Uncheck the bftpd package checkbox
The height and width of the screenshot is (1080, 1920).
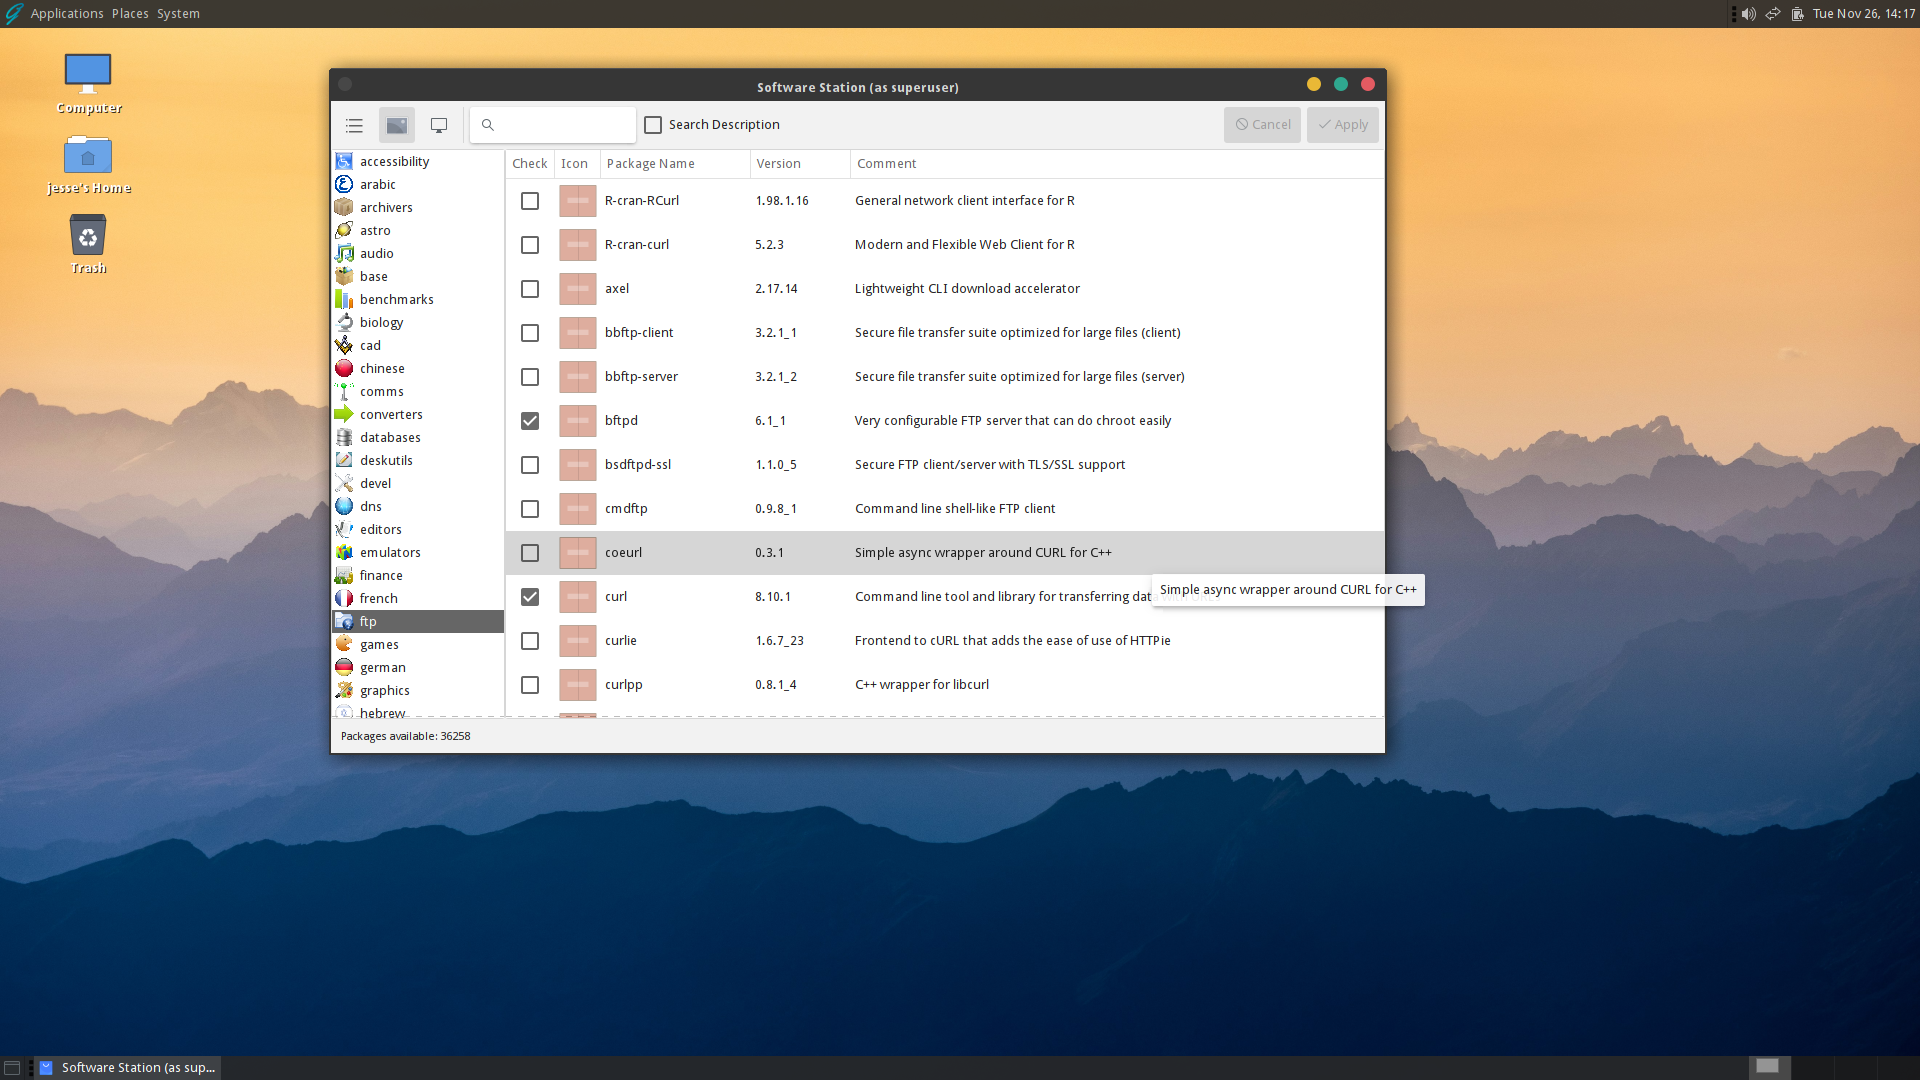(x=530, y=421)
